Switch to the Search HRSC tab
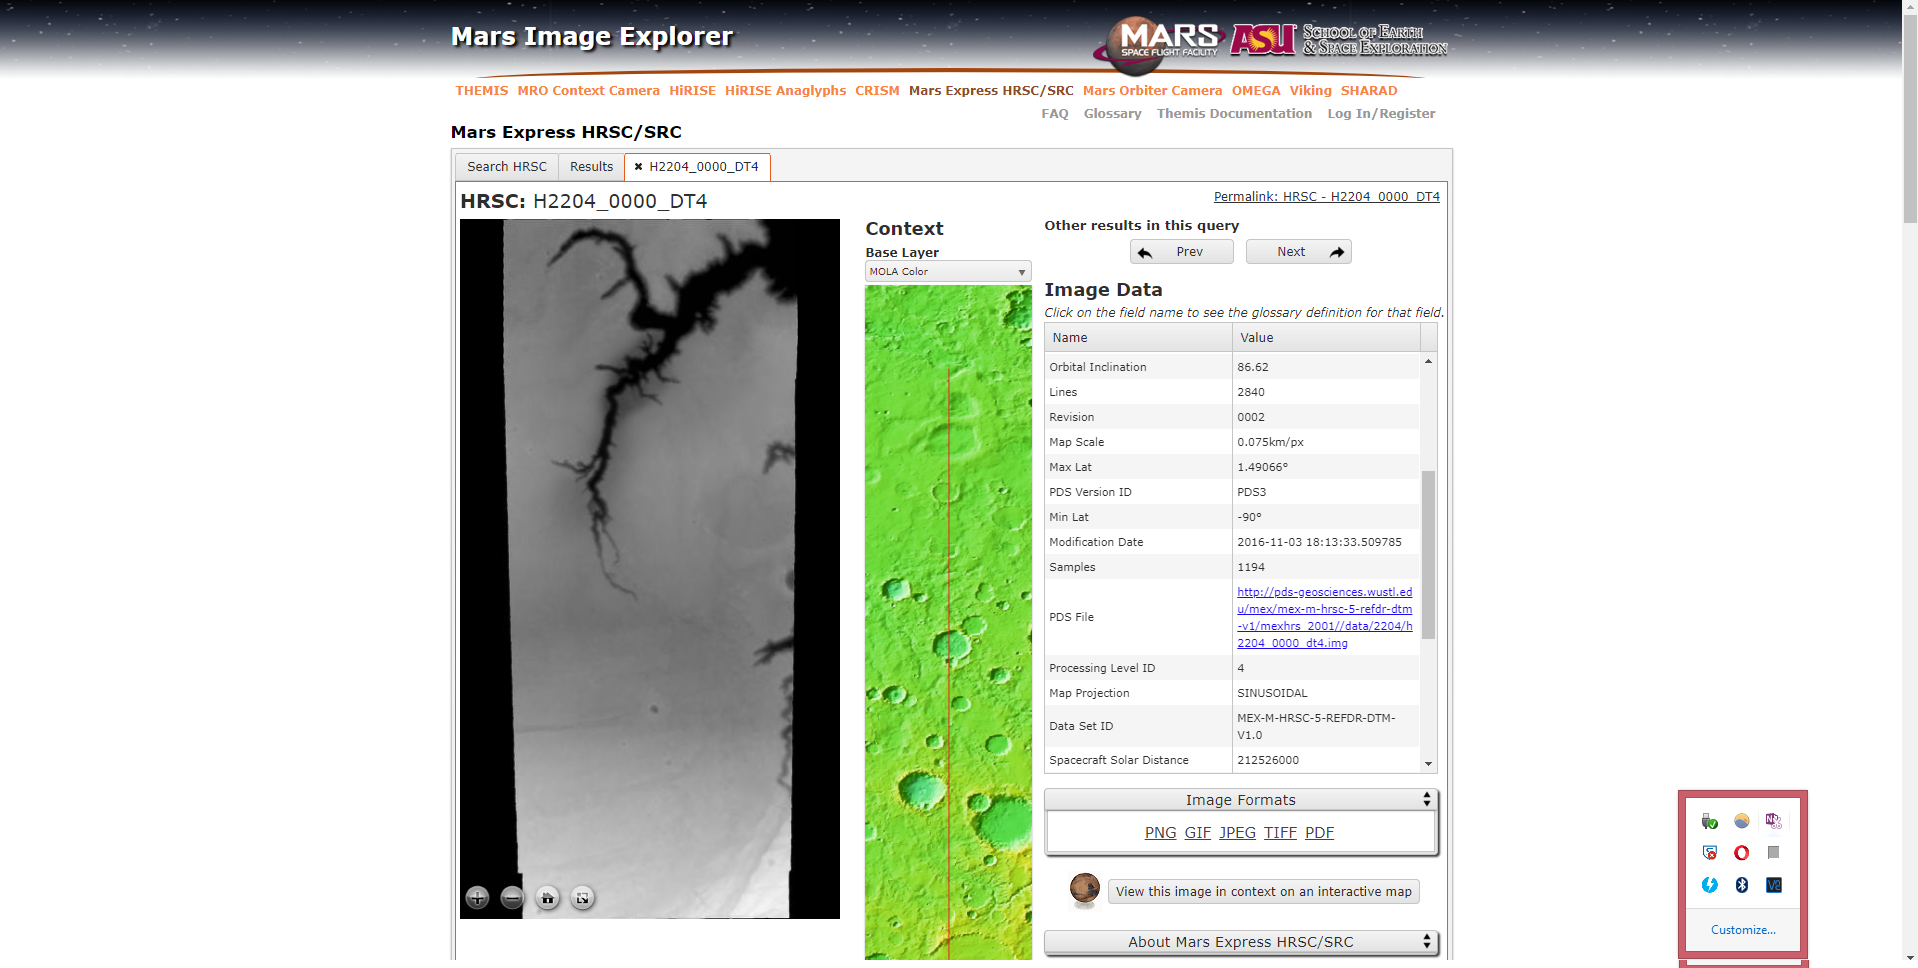This screenshot has height=968, width=1918. [507, 167]
